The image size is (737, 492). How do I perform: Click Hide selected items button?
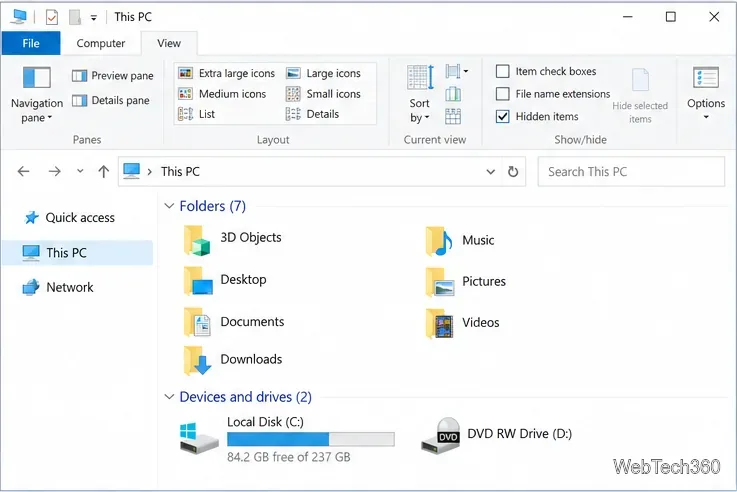640,96
